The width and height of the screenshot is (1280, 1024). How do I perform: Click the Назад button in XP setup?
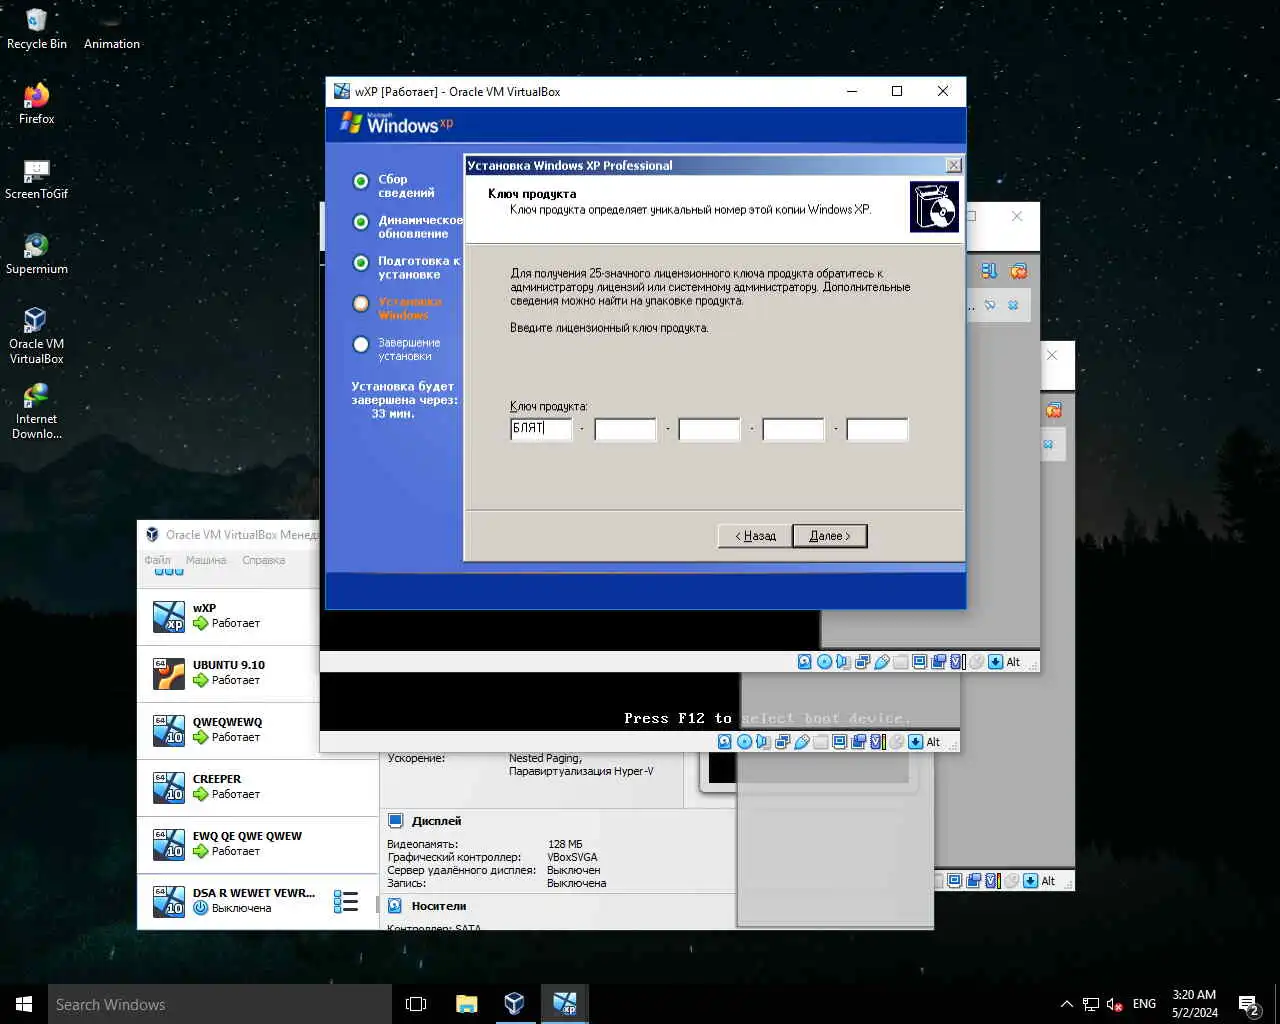[755, 536]
